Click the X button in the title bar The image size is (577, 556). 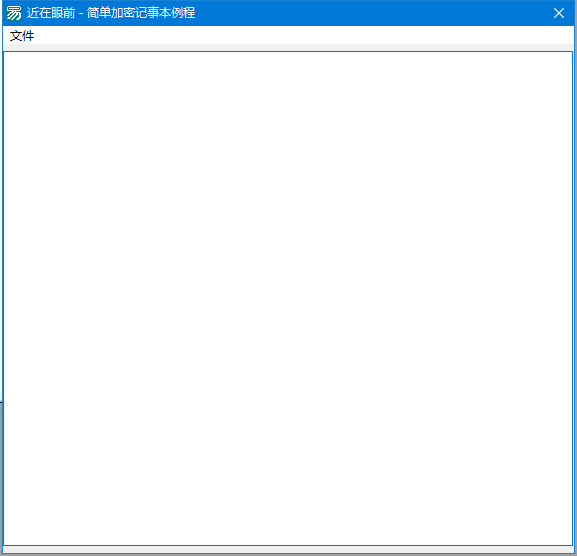pos(559,13)
